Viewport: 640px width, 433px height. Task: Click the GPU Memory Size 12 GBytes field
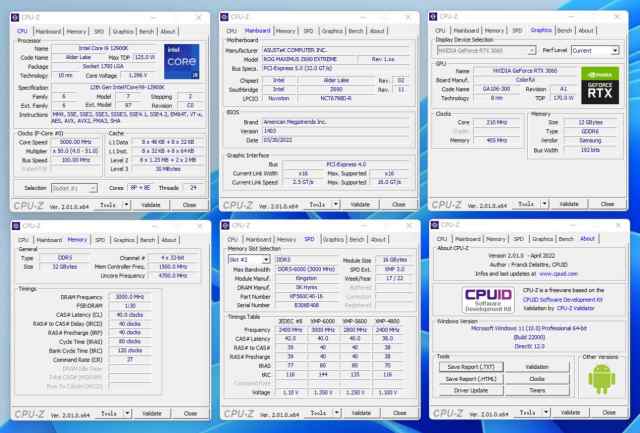590,122
